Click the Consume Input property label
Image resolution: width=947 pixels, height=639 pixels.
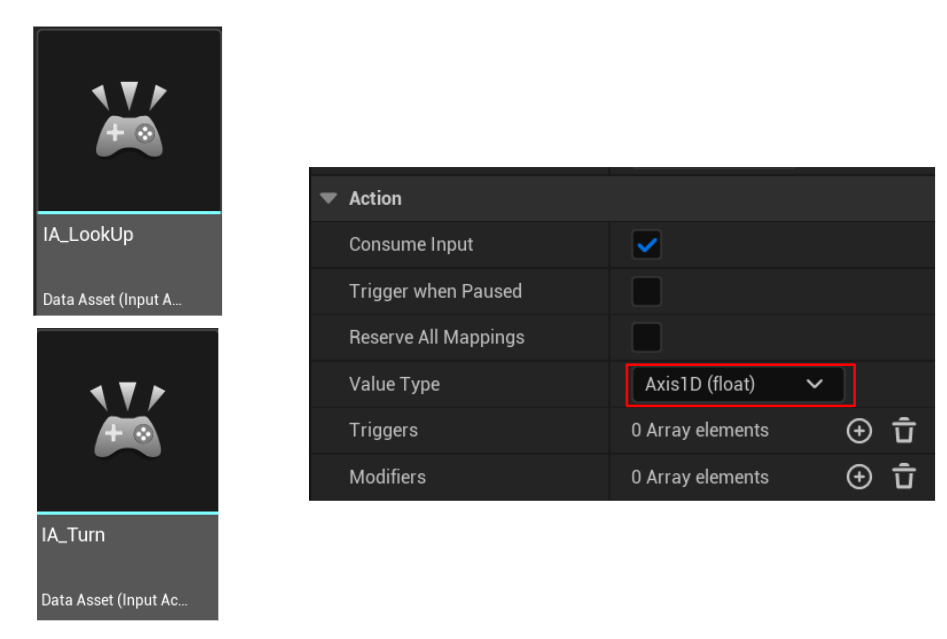click(411, 245)
